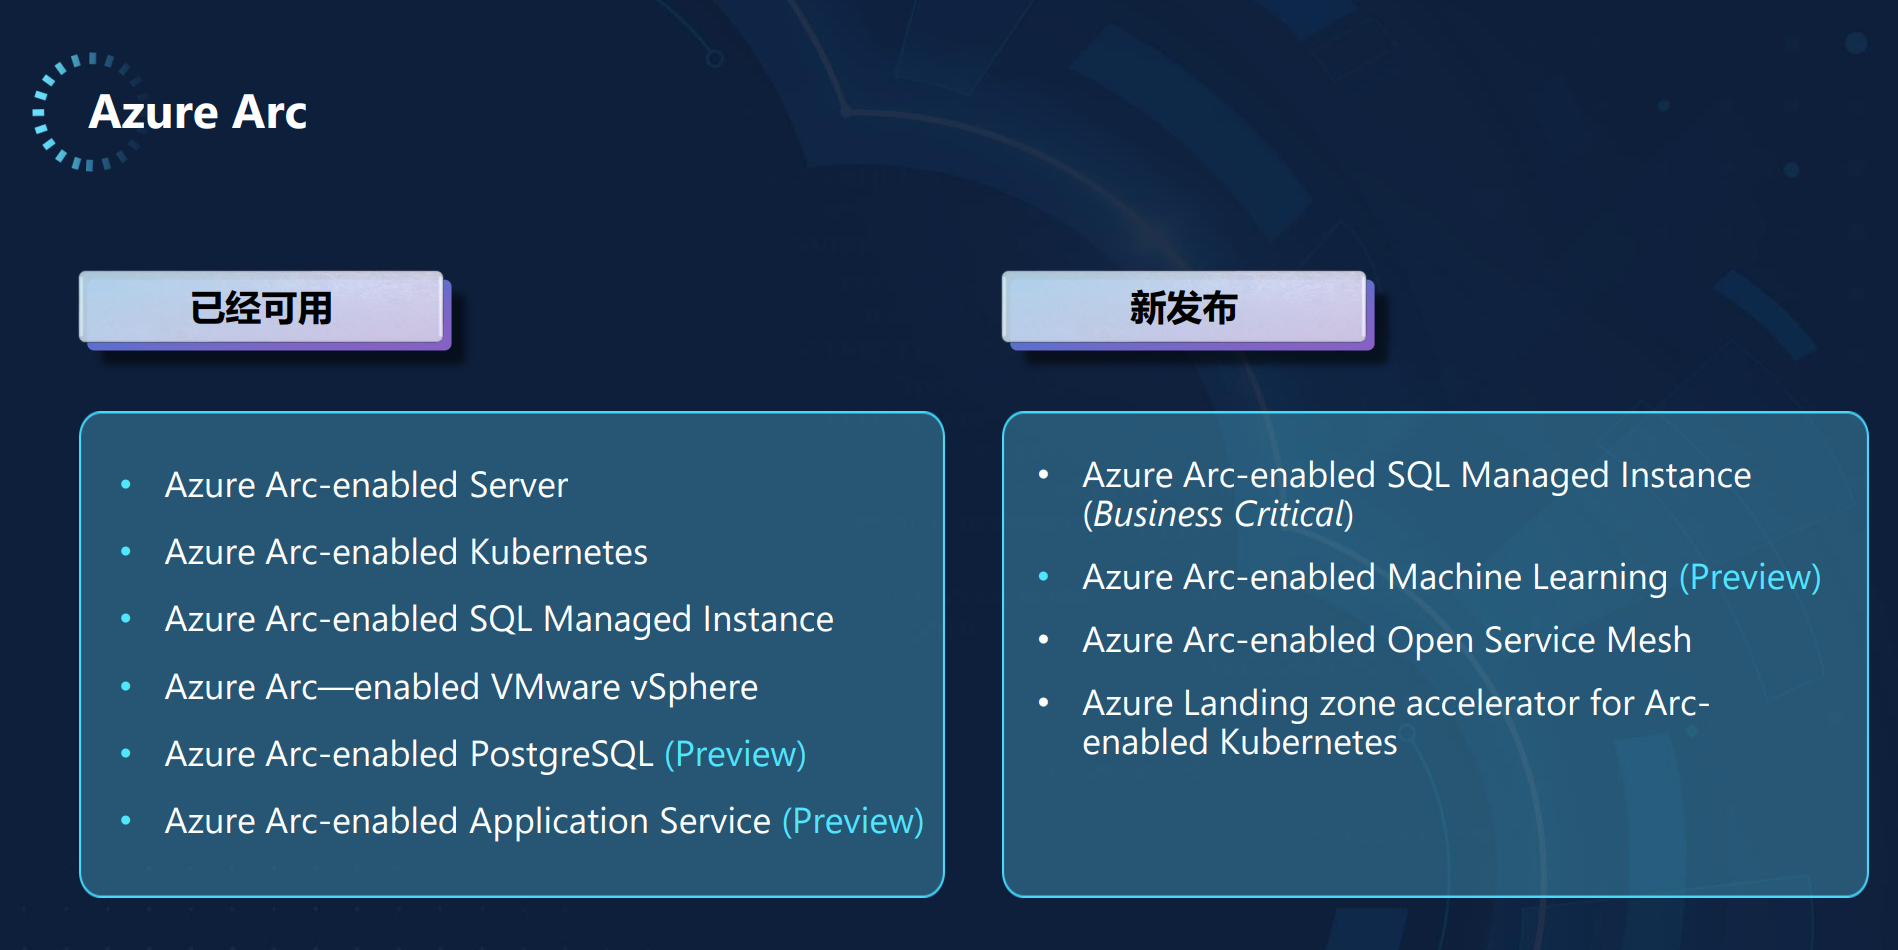Select 'Azure Arc-enabled Application Service' text
1898x950 pixels.
tap(468, 821)
